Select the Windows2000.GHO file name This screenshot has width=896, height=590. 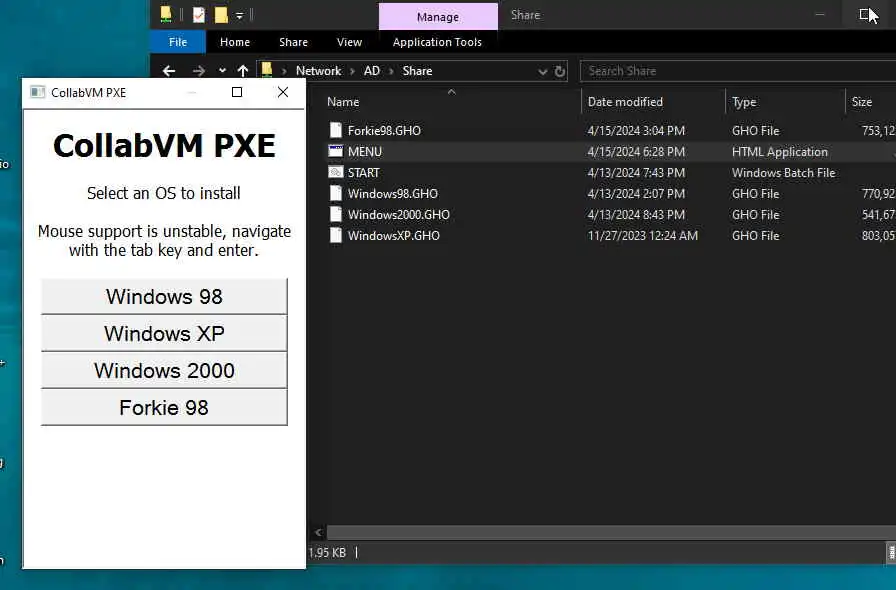pos(398,214)
